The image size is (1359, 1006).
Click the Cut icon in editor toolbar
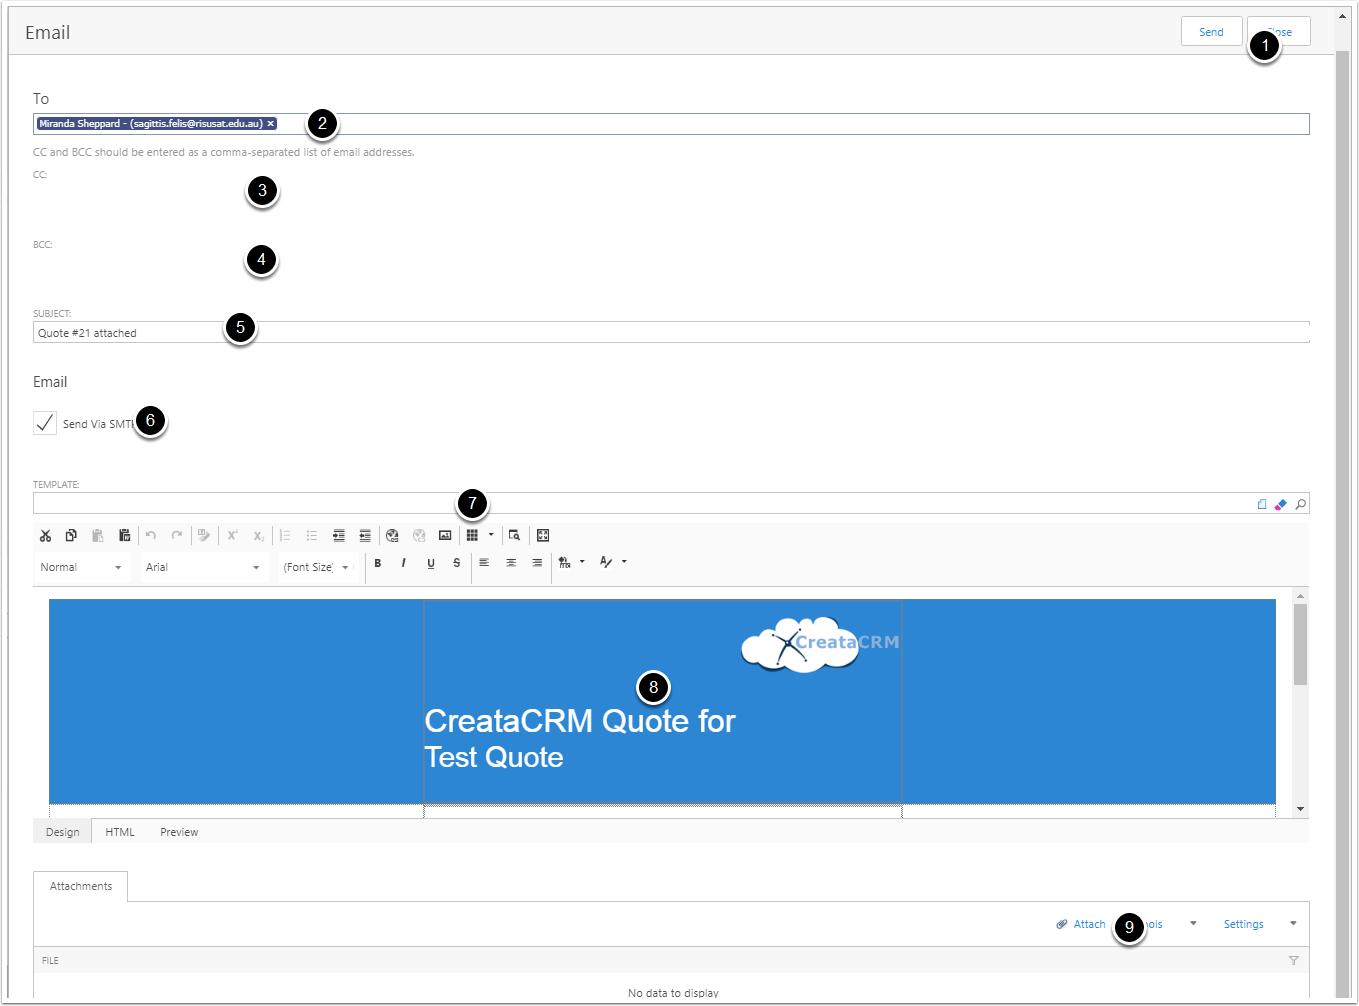45,536
